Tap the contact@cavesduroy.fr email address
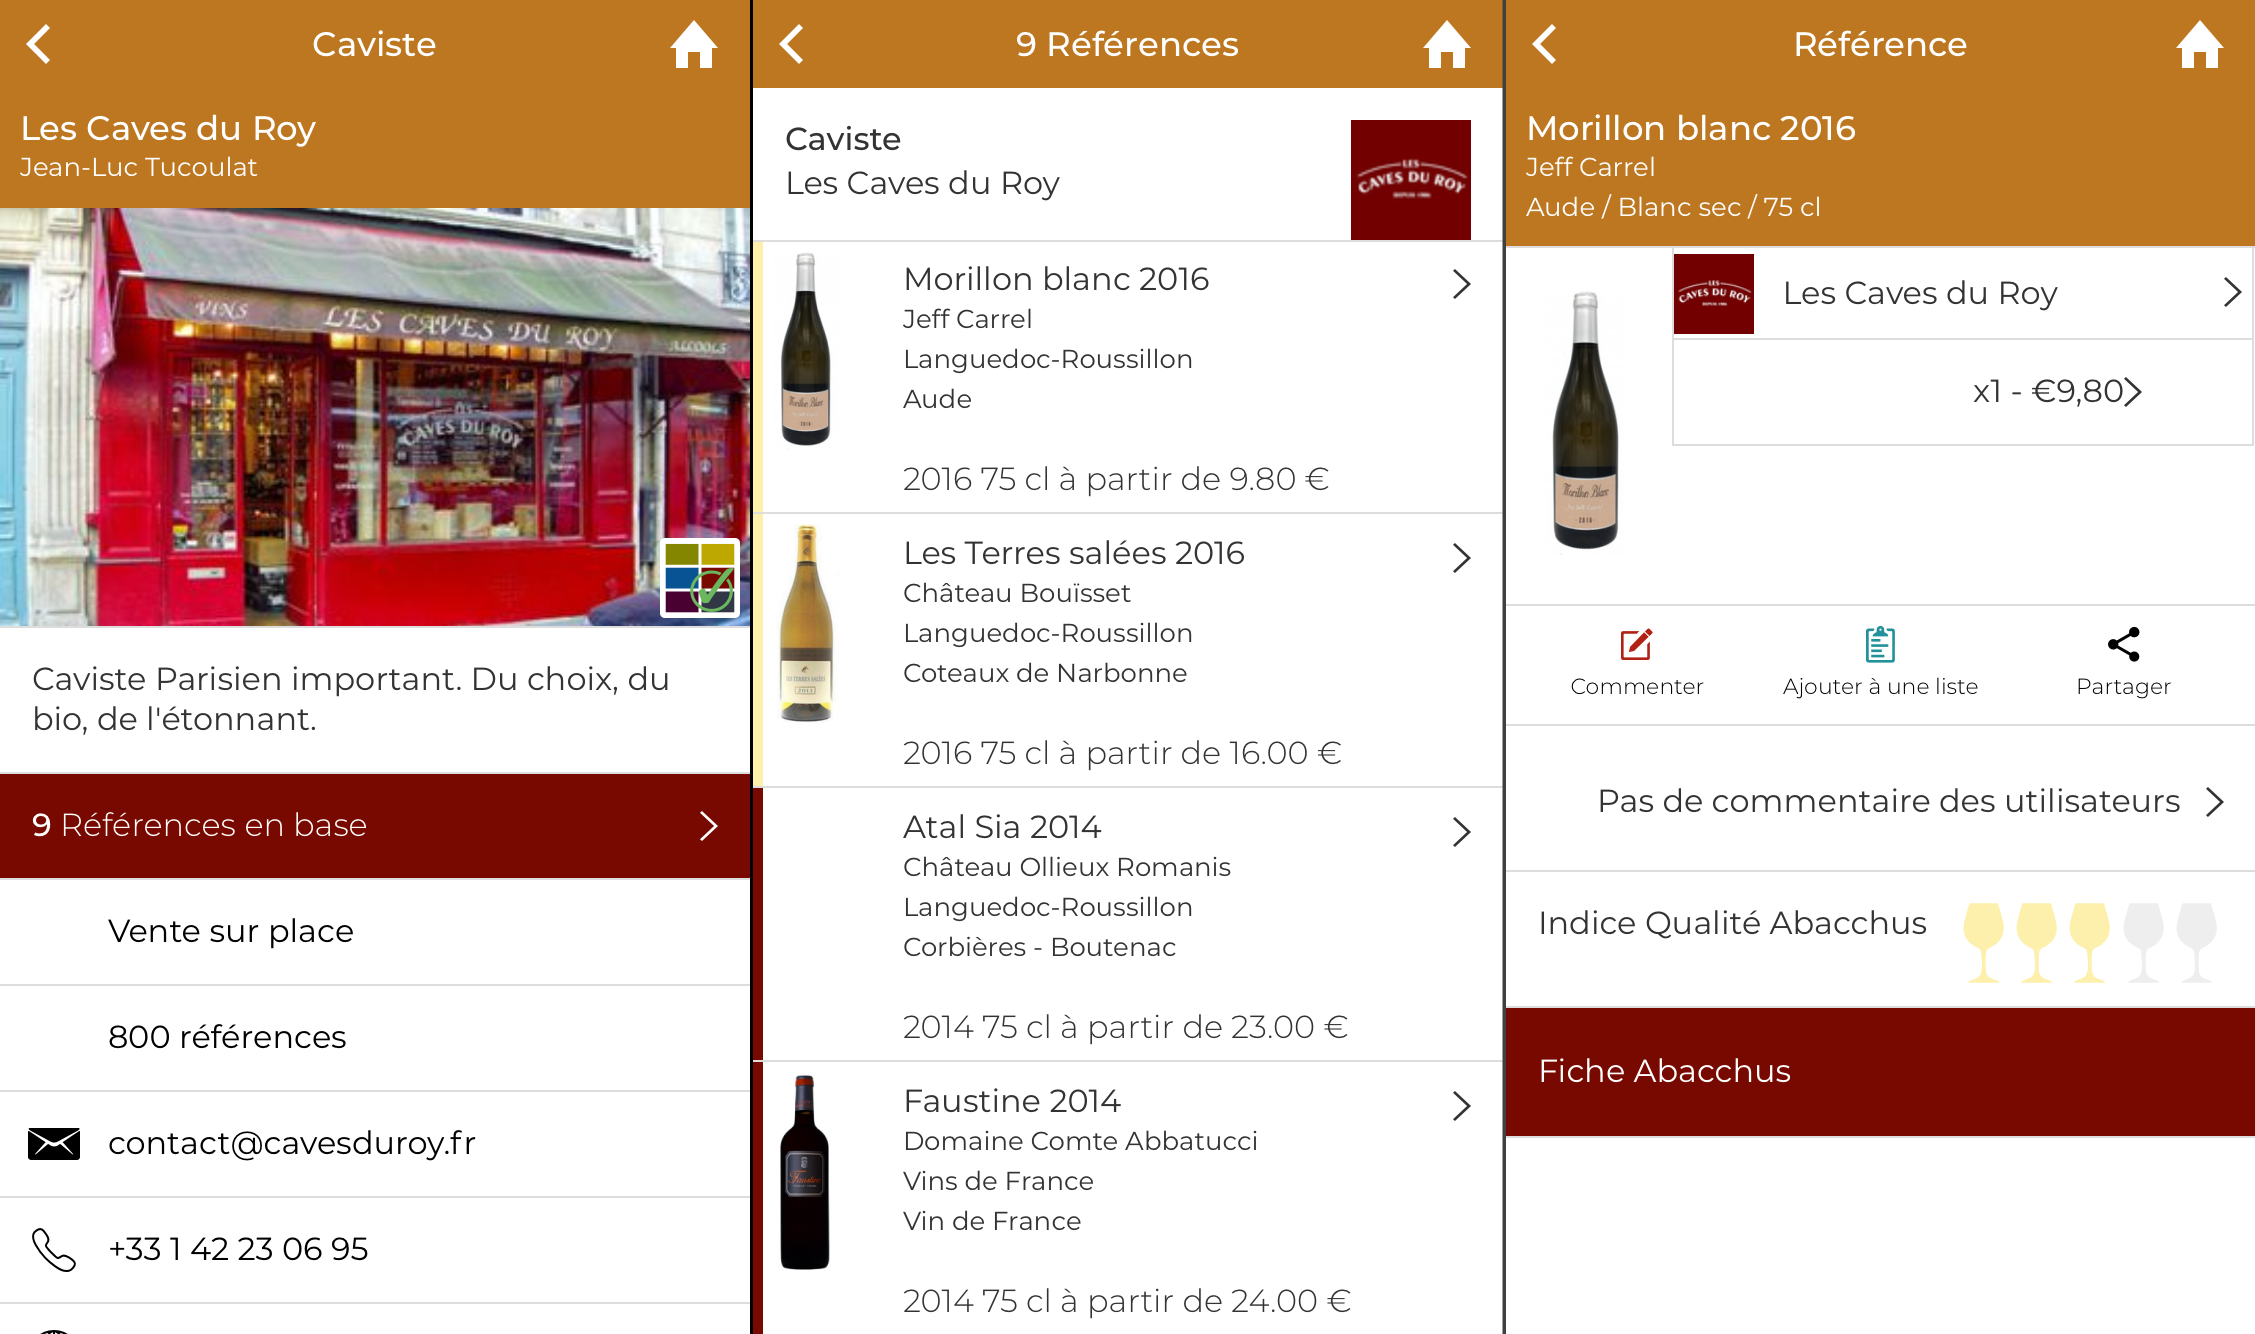Screen dimensions: 2255x1334 (x=292, y=1143)
